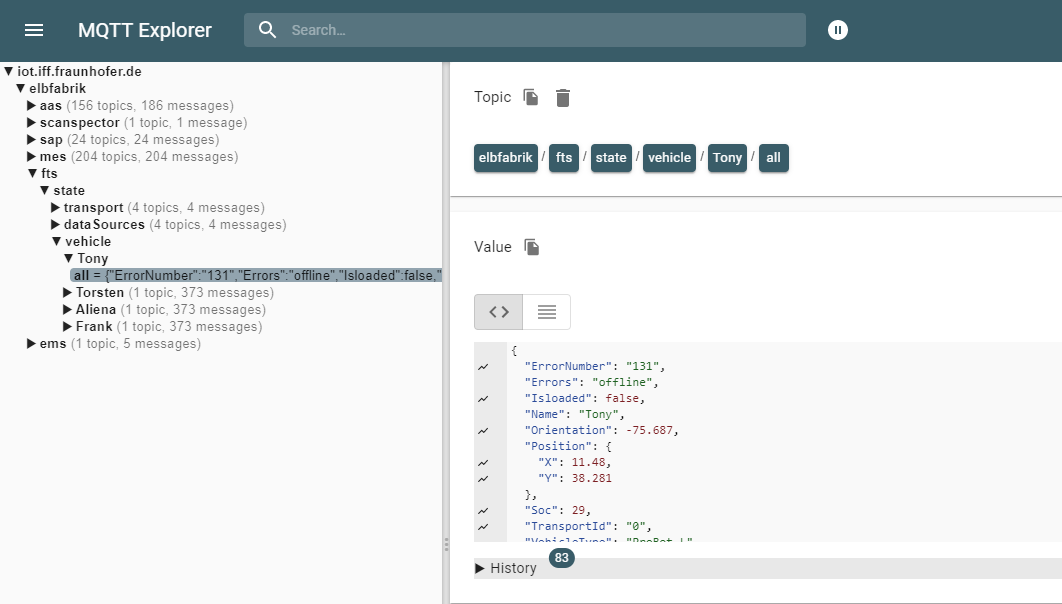Open the hamburger menu

34,30
